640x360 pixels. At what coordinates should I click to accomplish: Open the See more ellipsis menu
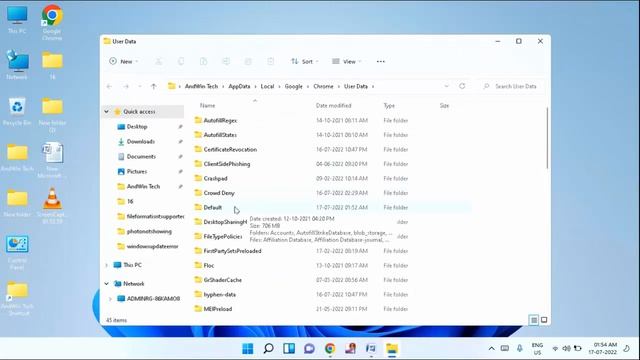click(x=380, y=61)
